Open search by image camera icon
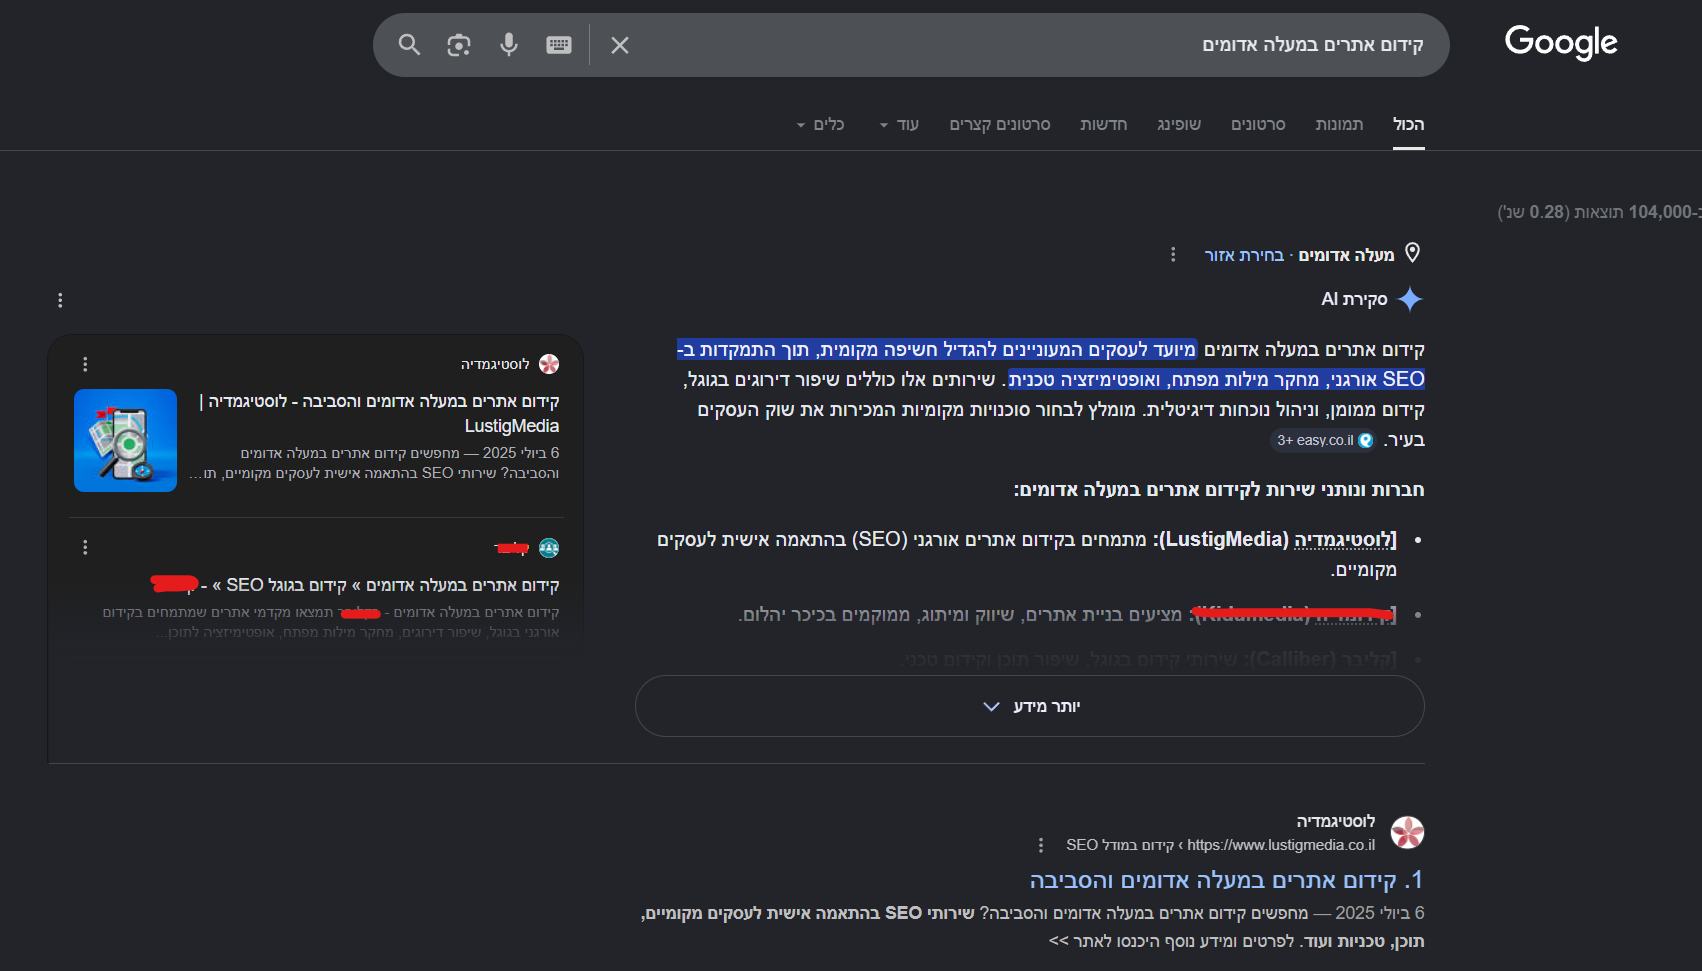Image resolution: width=1702 pixels, height=971 pixels. click(459, 44)
